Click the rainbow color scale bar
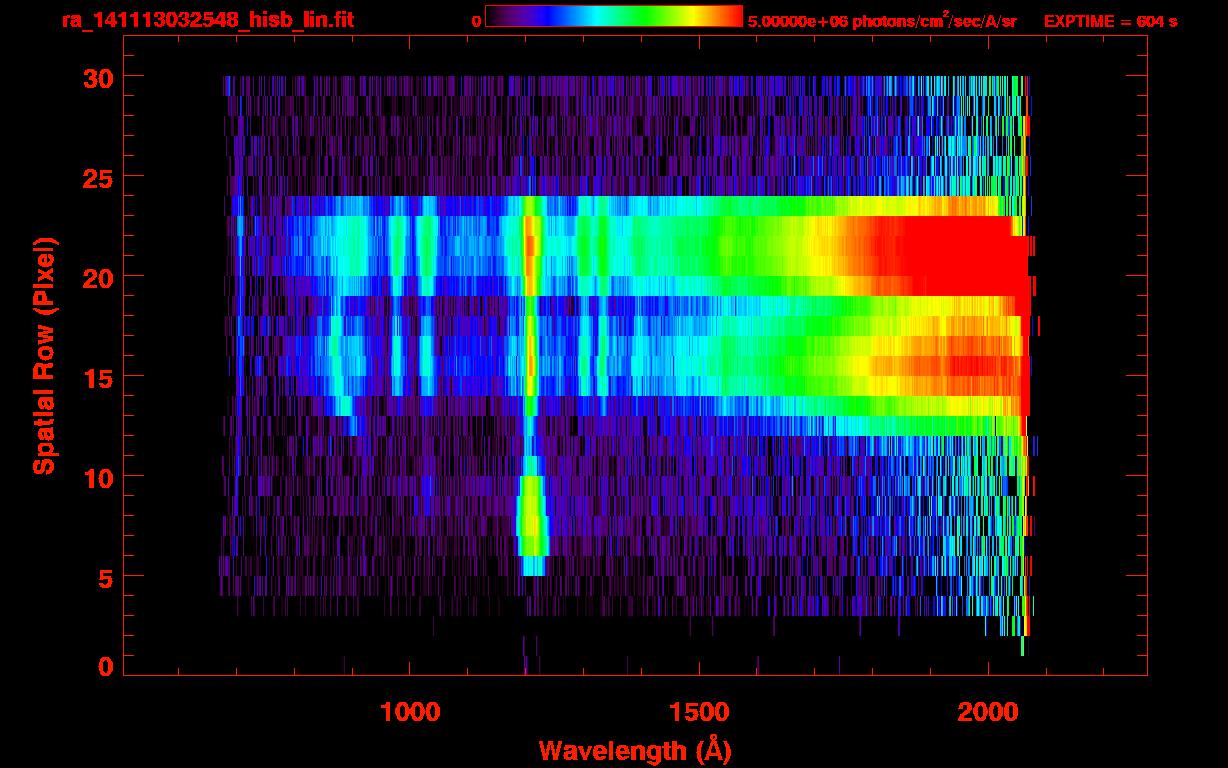 (613, 16)
